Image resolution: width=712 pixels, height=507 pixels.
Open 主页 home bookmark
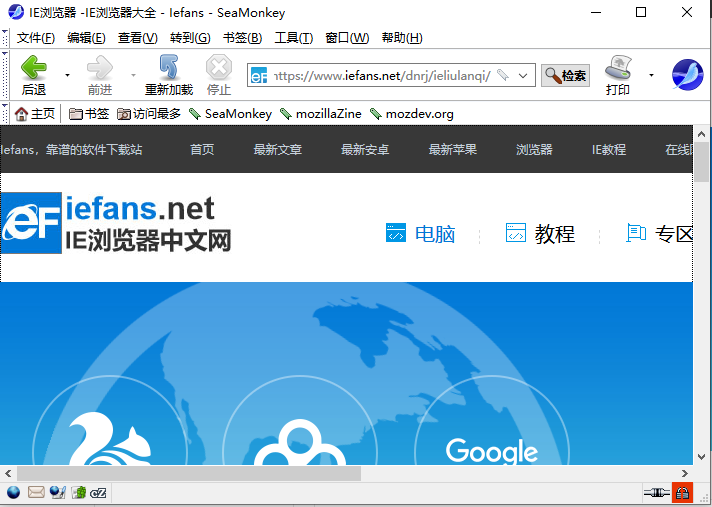(x=35, y=113)
